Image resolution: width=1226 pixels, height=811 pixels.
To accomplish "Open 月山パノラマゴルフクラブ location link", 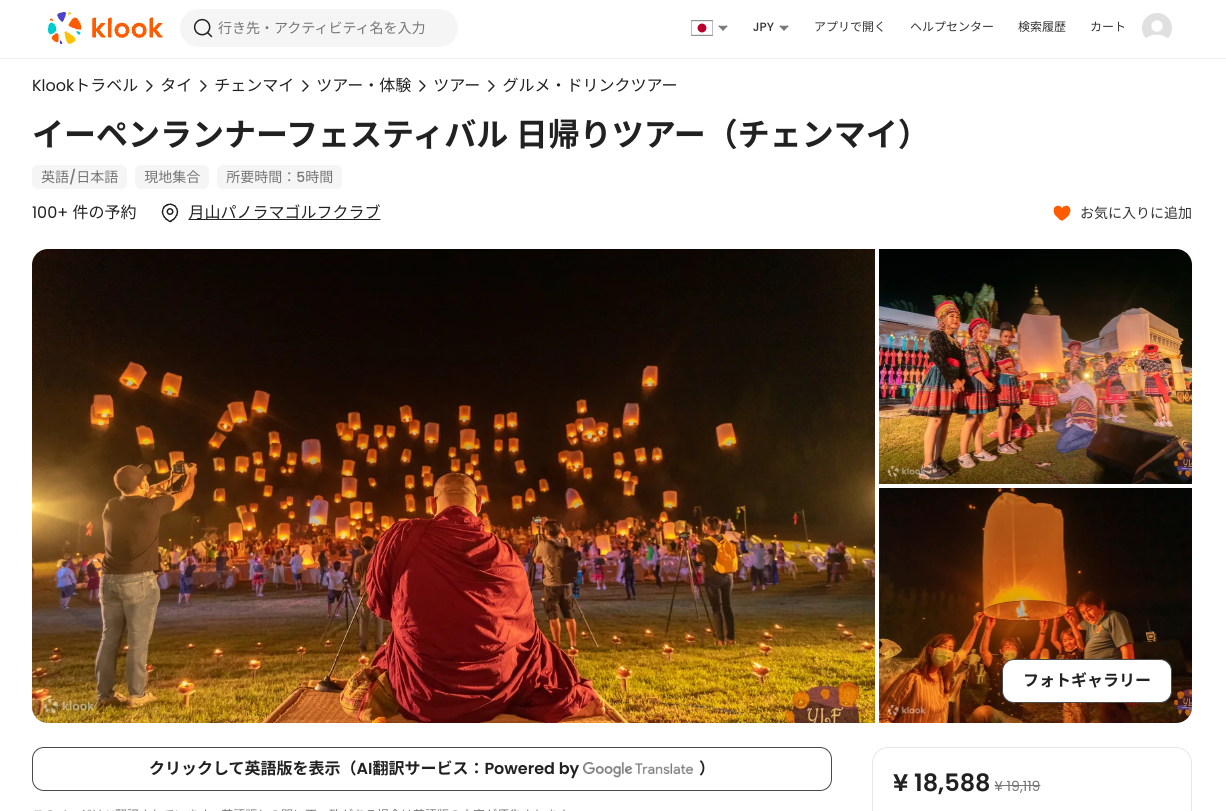I will click(x=284, y=212).
